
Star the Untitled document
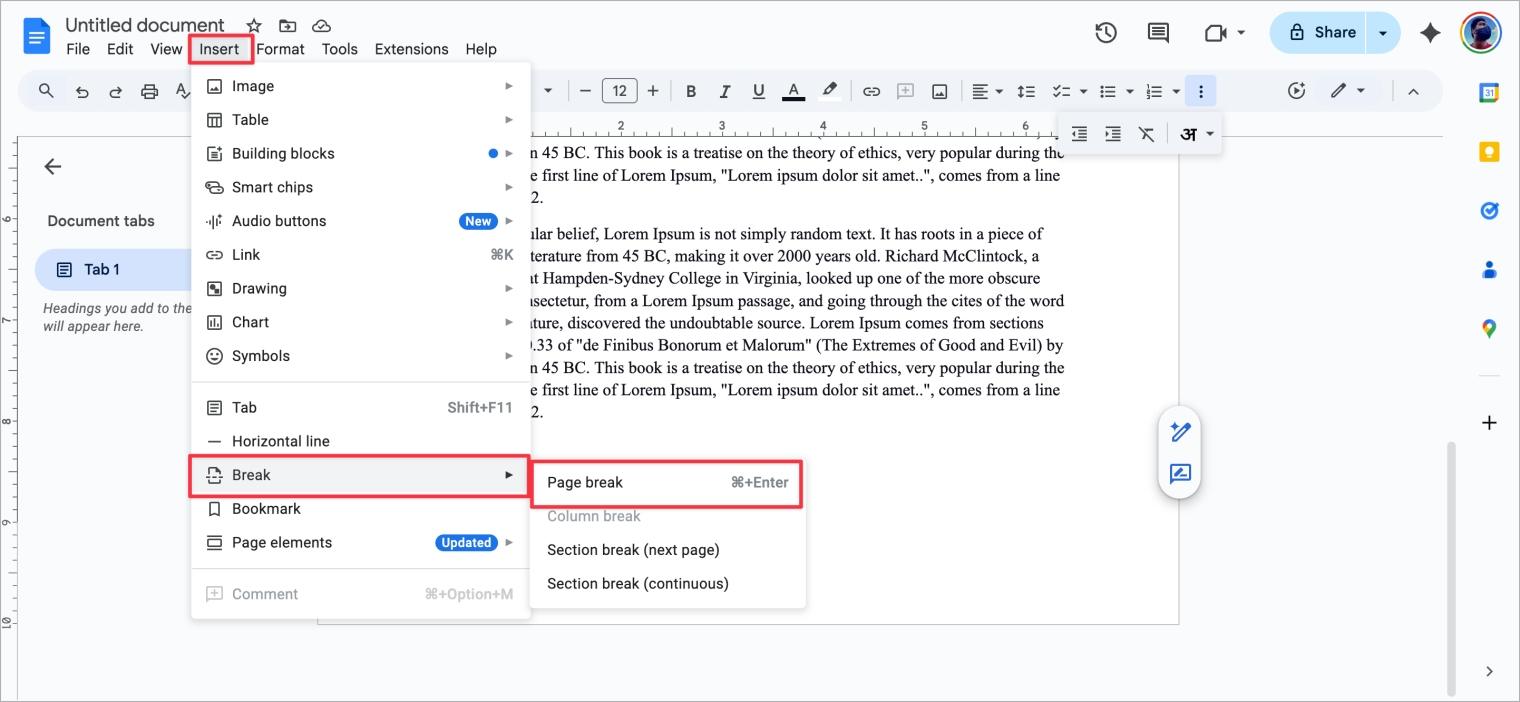[254, 26]
